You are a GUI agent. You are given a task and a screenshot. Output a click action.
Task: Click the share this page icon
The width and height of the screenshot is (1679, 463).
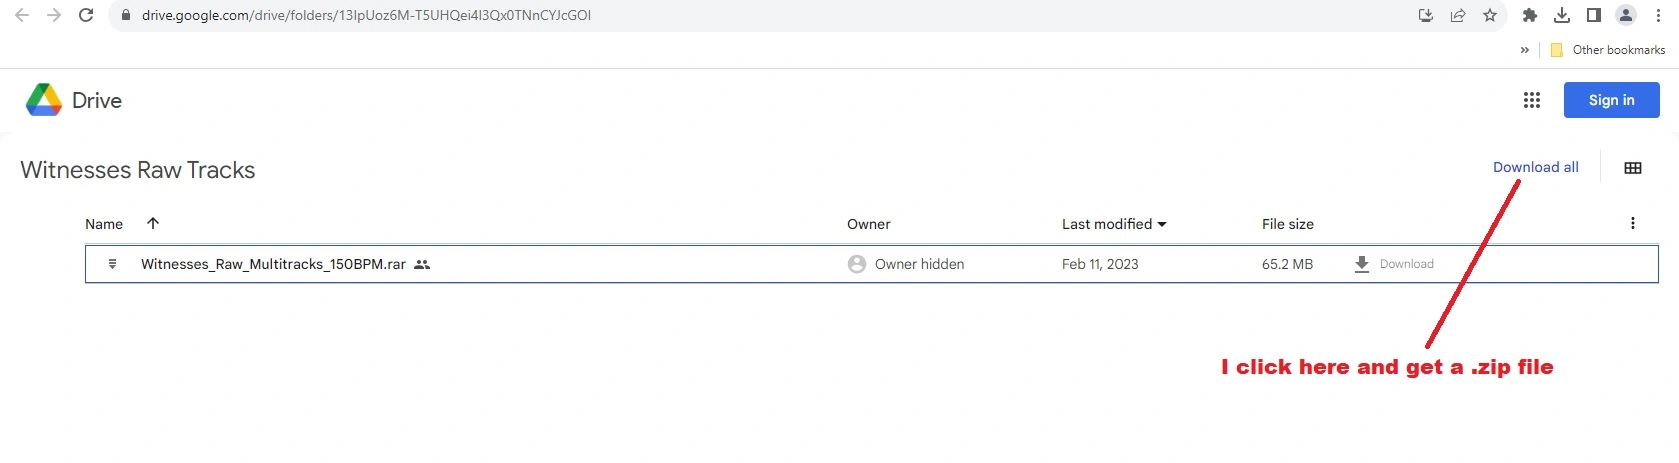click(x=1457, y=15)
